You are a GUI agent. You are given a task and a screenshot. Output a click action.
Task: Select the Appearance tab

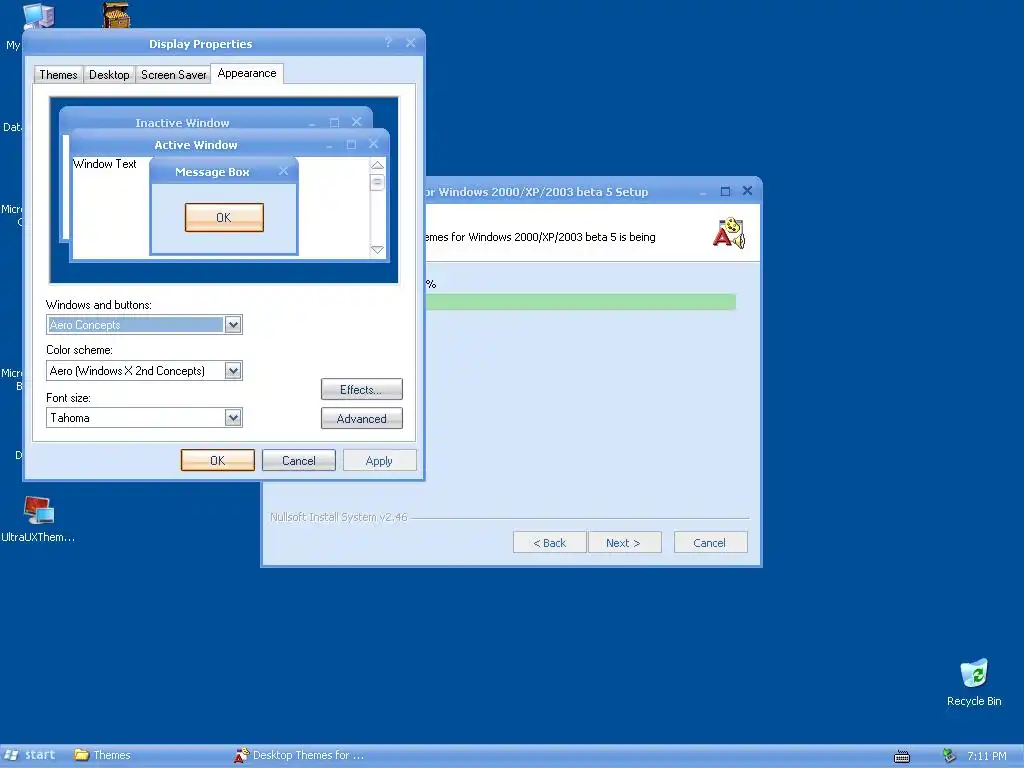(247, 73)
